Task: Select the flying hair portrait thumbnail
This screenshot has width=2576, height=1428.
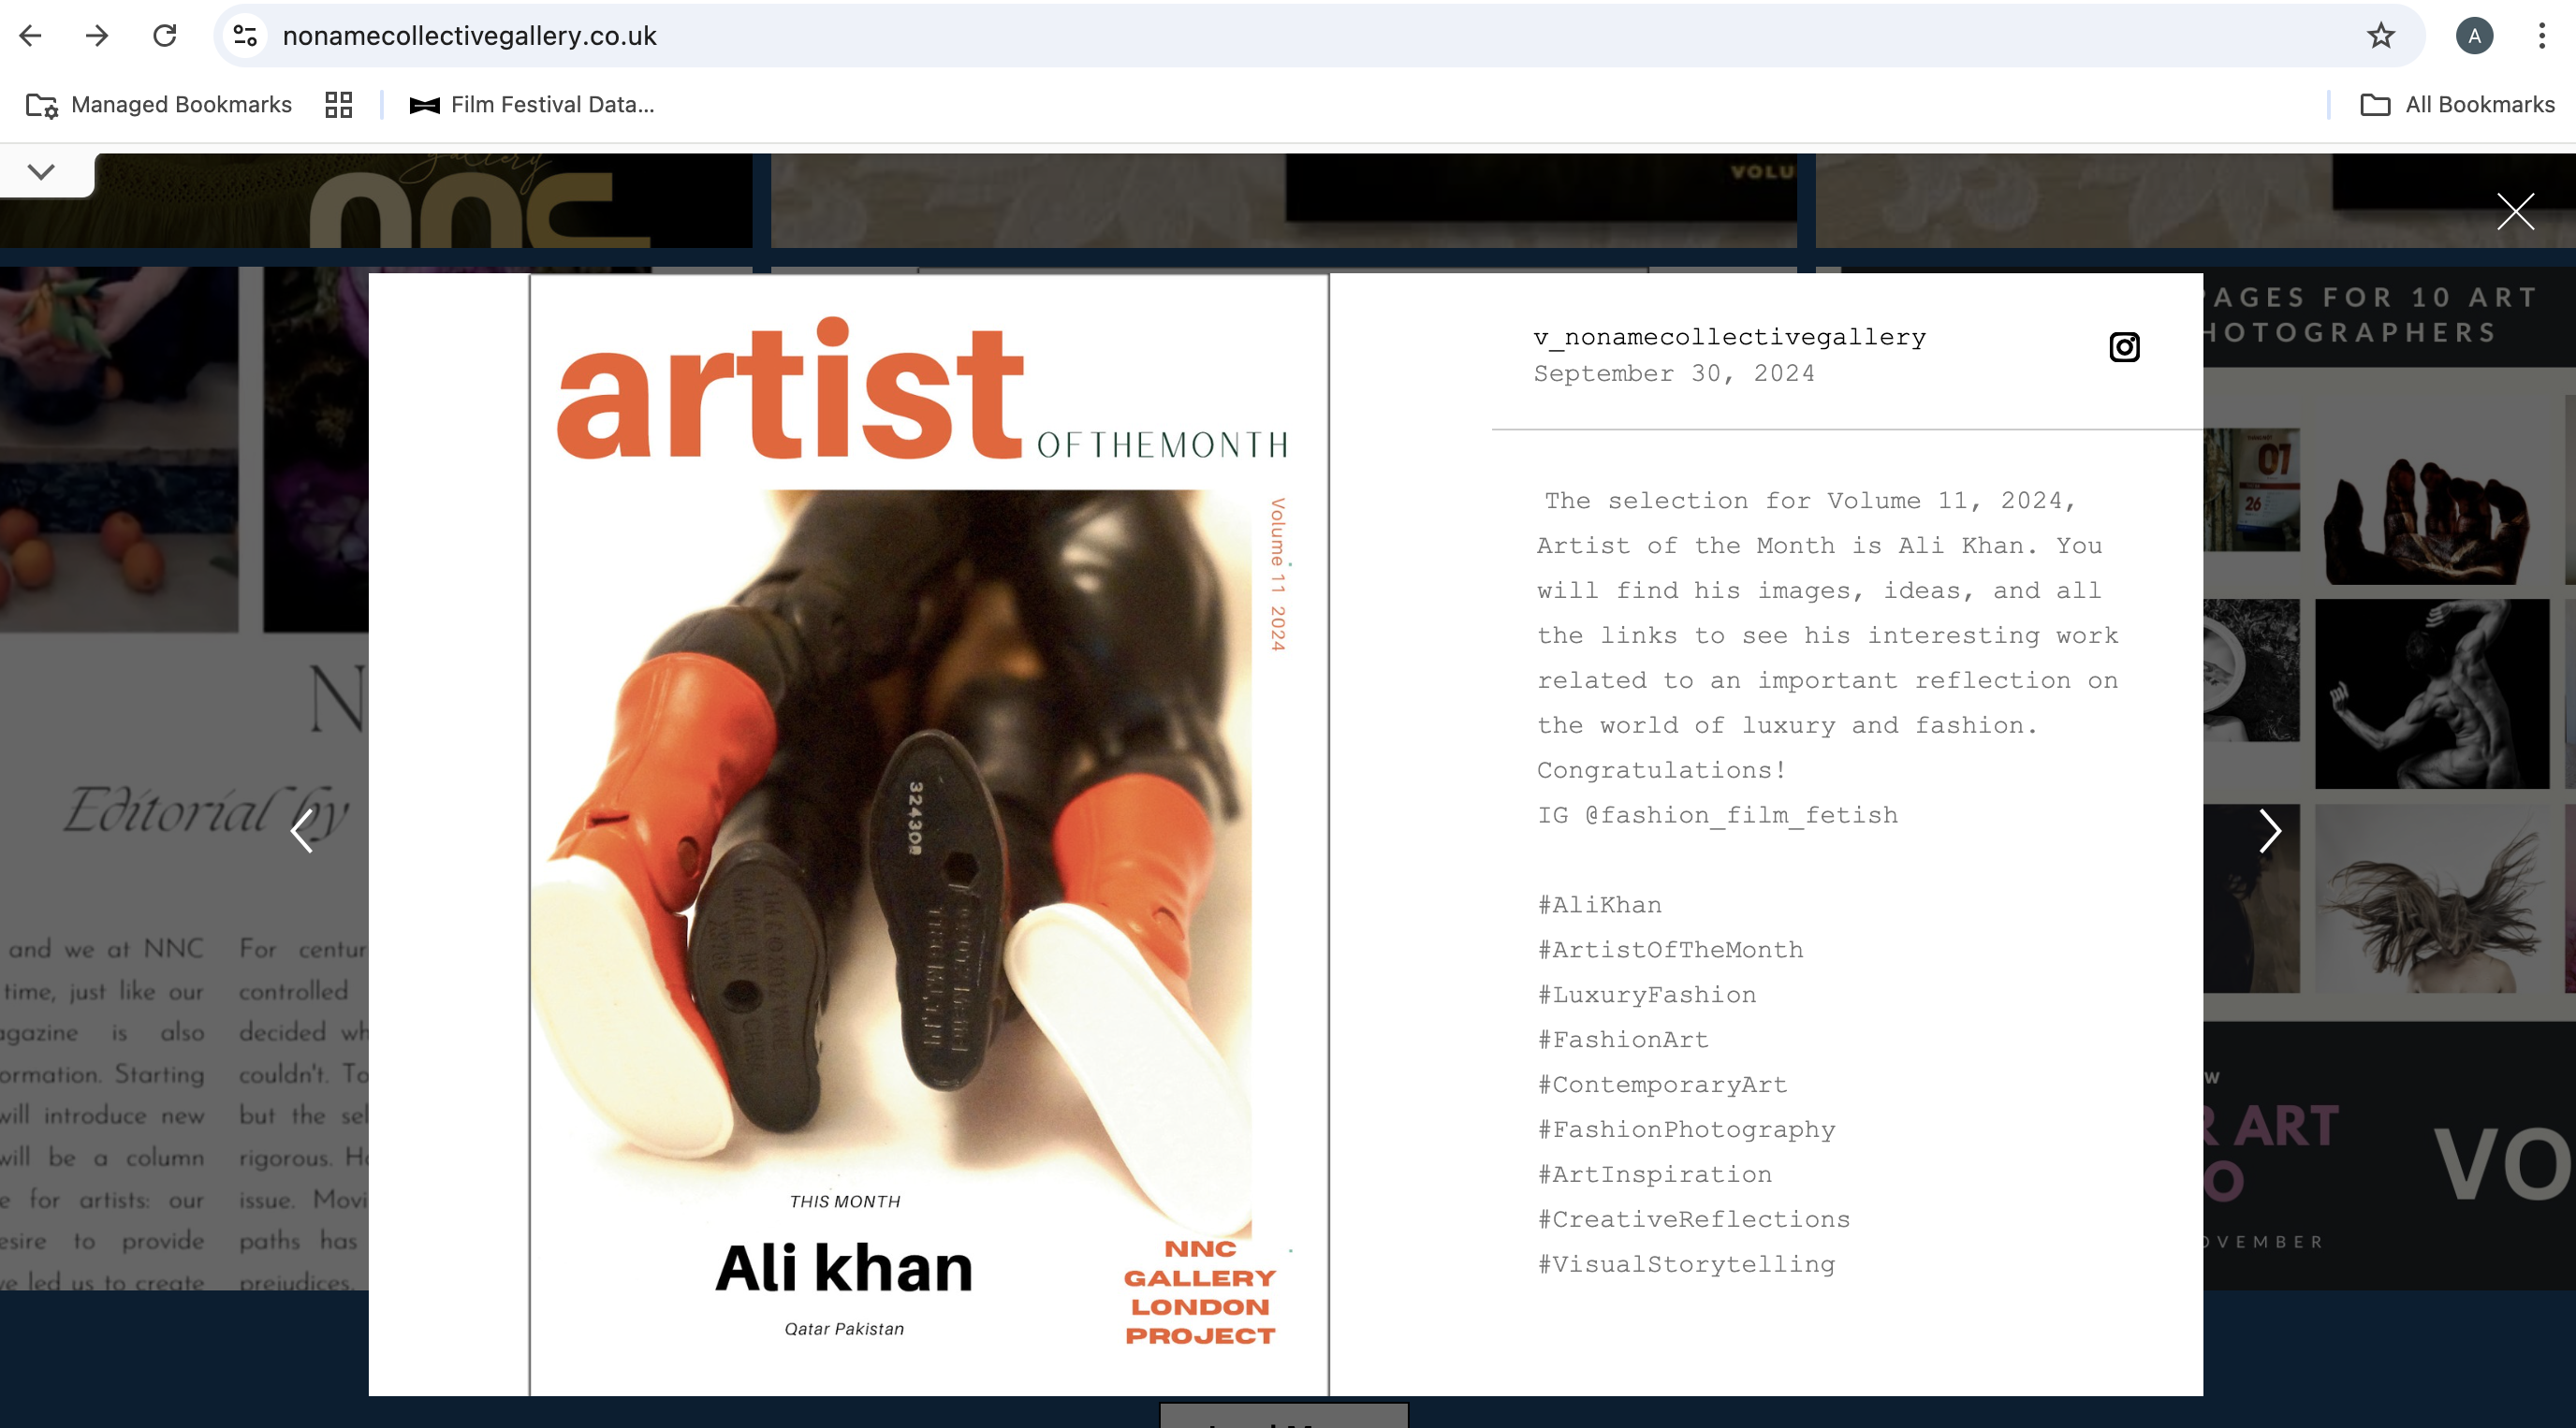Action: point(2431,898)
